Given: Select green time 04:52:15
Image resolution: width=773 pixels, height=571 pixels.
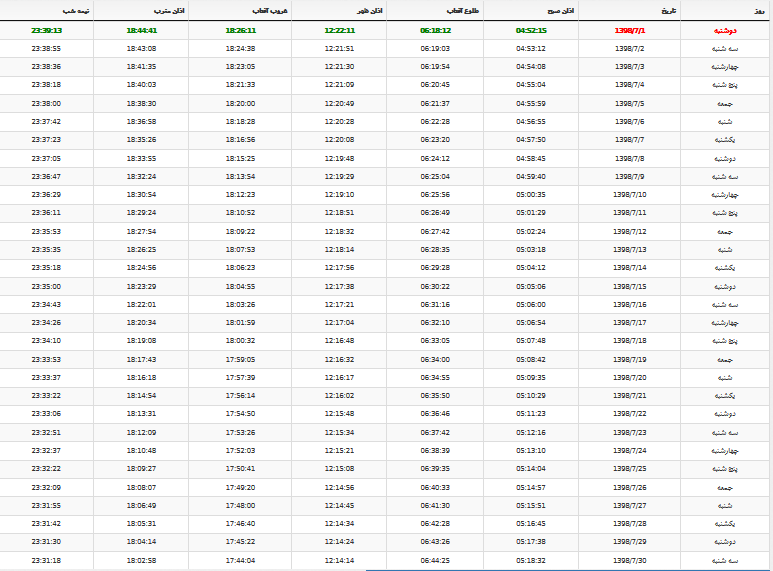Looking at the screenshot, I should pyautogui.click(x=531, y=31).
